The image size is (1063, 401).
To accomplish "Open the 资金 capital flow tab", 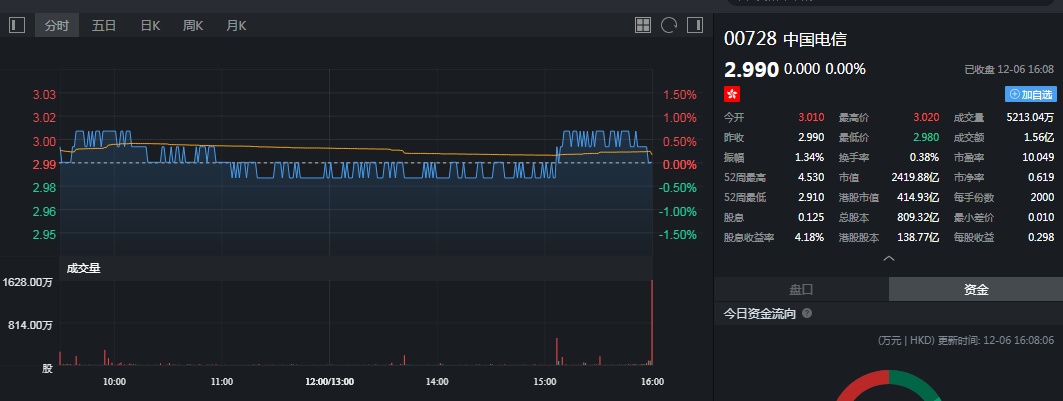I will point(975,289).
